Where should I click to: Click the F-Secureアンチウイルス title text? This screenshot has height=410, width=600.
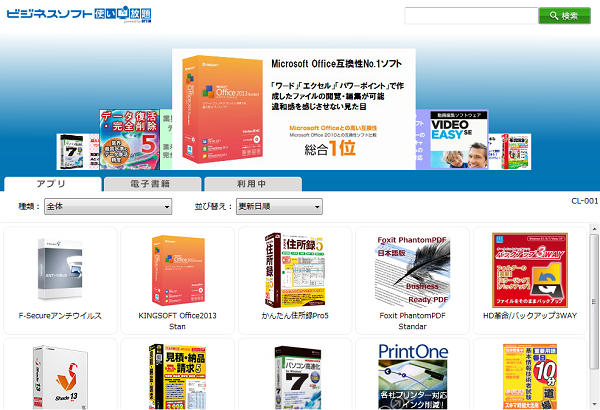pyautogui.click(x=60, y=316)
